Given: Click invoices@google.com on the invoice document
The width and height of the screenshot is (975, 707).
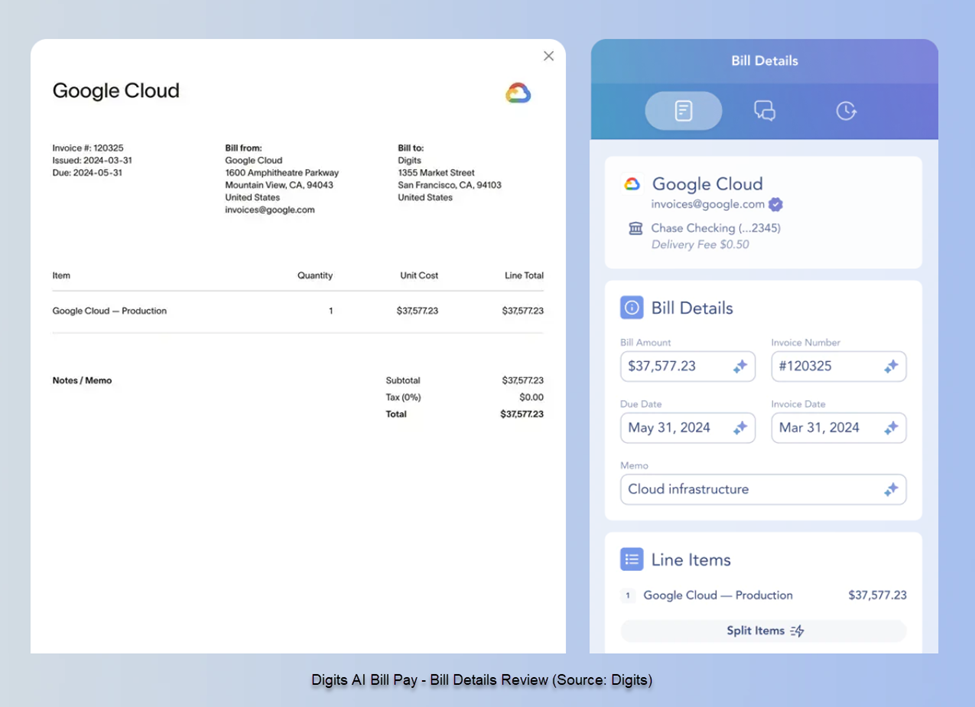Looking at the screenshot, I should 270,210.
